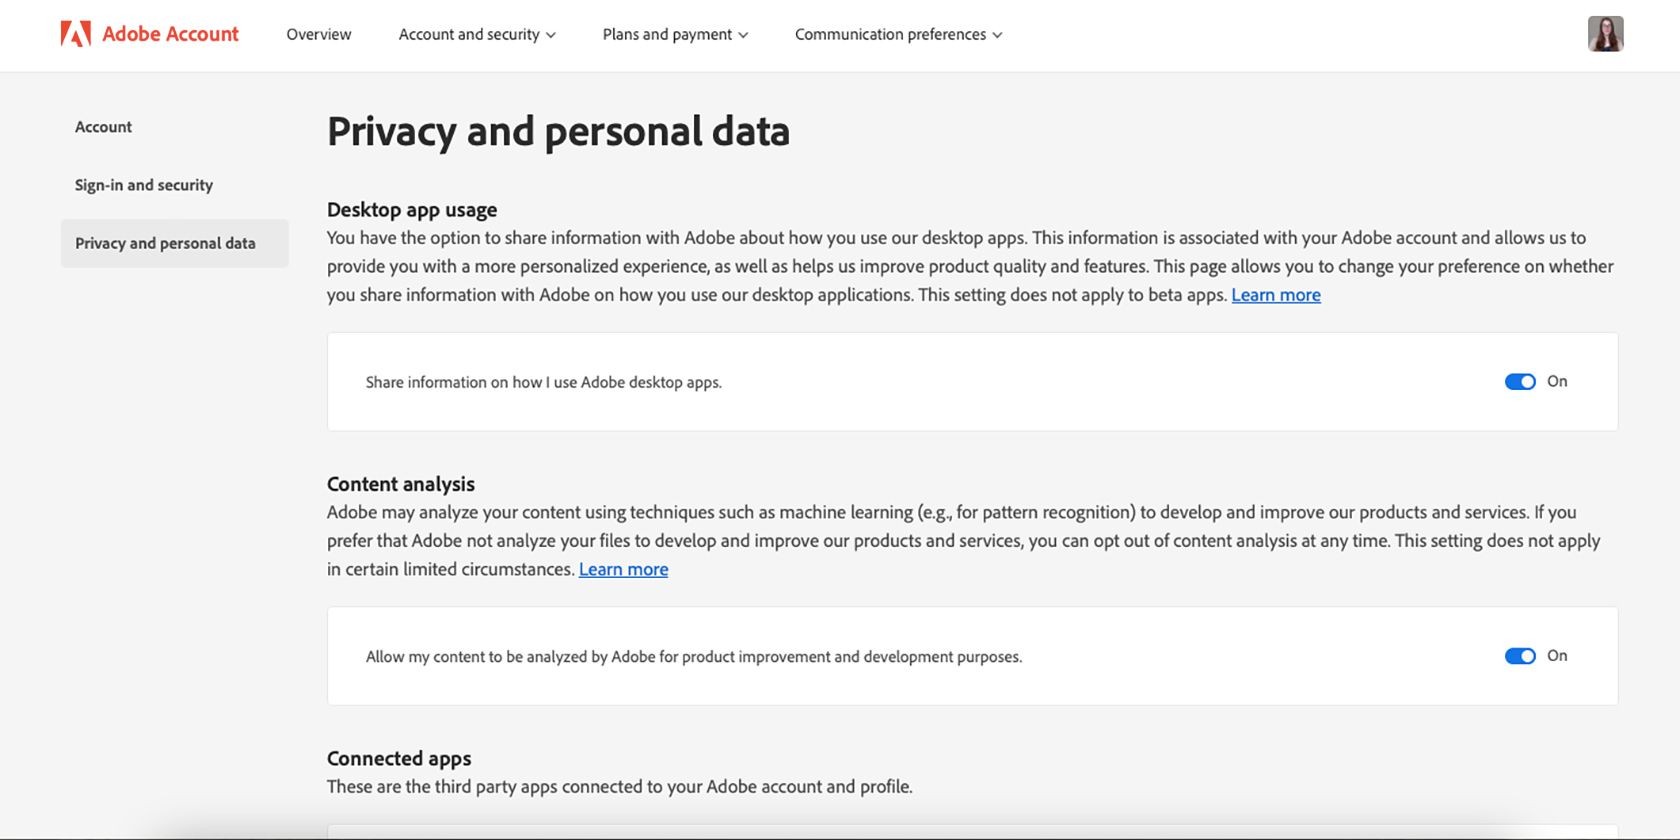
Task: Click the Content analysis section heading
Action: click(401, 484)
